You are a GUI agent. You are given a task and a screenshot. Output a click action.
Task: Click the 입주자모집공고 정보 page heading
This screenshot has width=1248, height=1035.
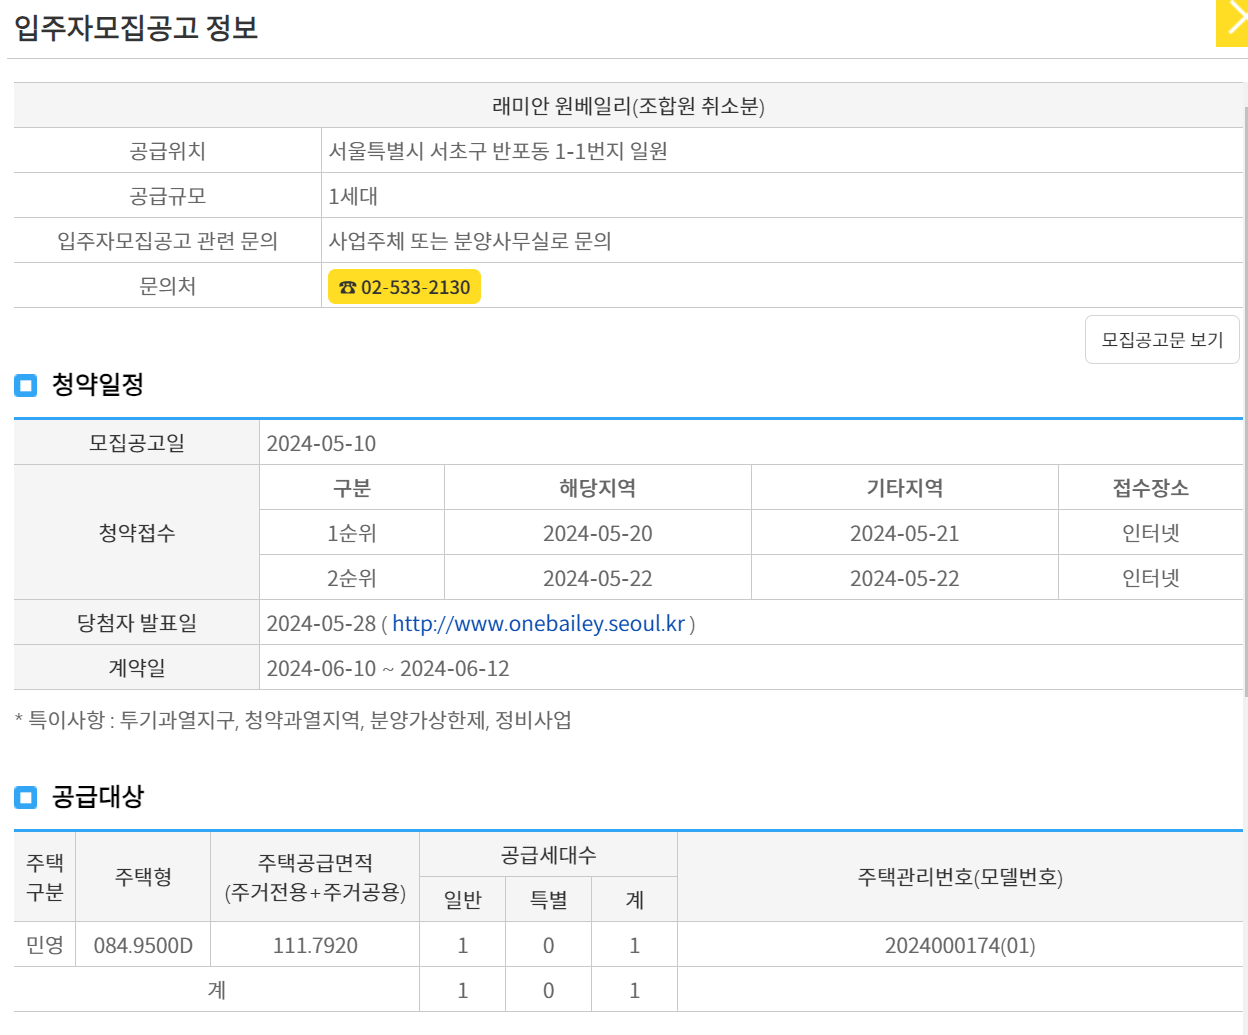tap(136, 28)
